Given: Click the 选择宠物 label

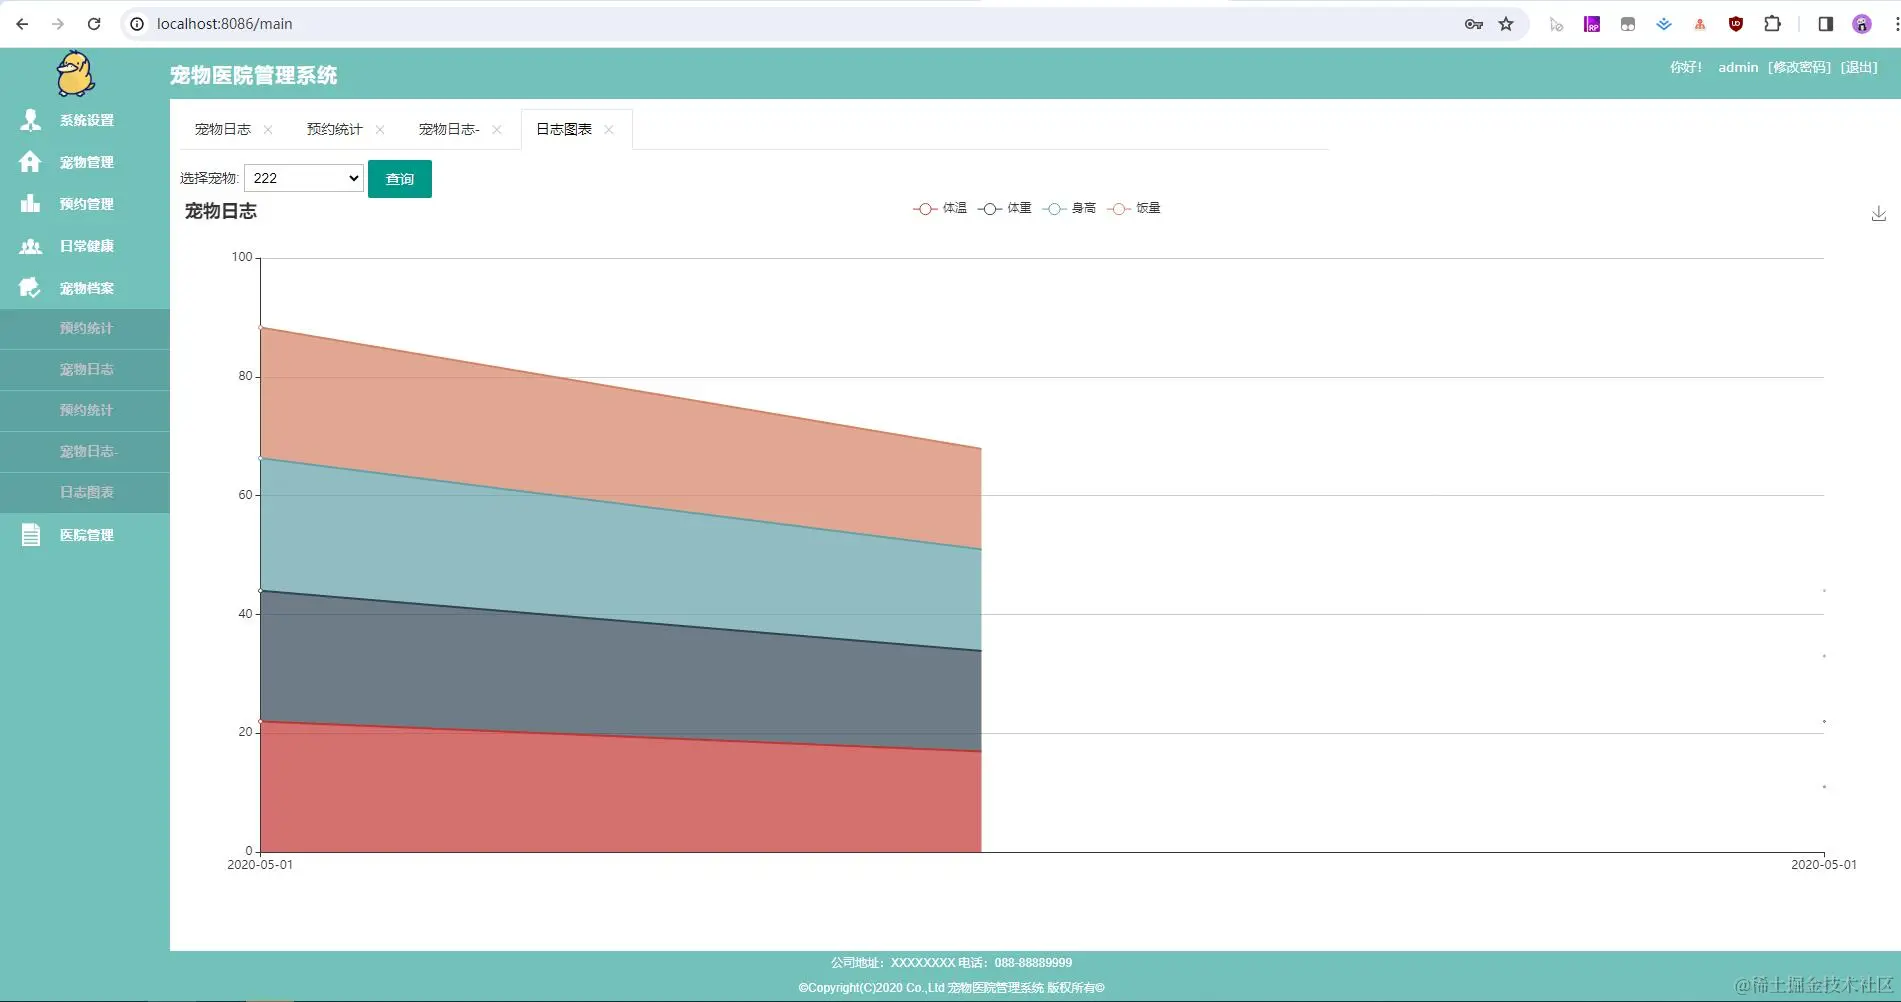Looking at the screenshot, I should [x=209, y=178].
